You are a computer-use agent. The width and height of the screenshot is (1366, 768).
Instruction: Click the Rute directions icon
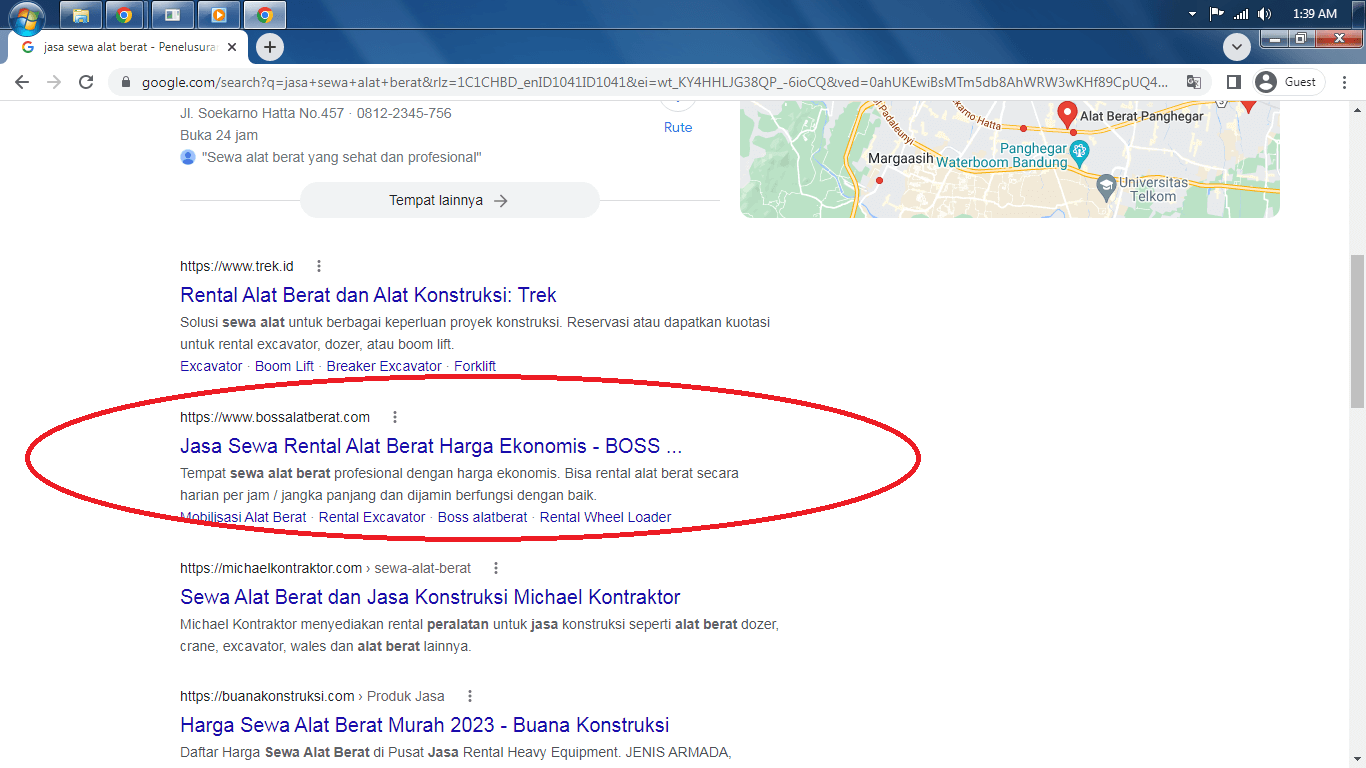[x=678, y=101]
